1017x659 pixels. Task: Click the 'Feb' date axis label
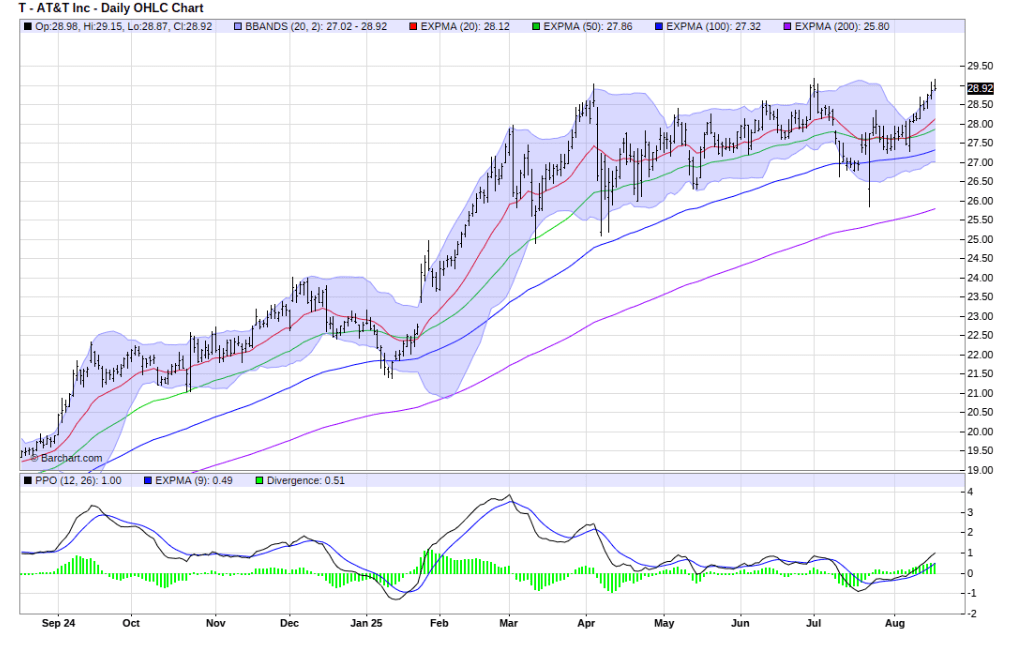tap(439, 623)
